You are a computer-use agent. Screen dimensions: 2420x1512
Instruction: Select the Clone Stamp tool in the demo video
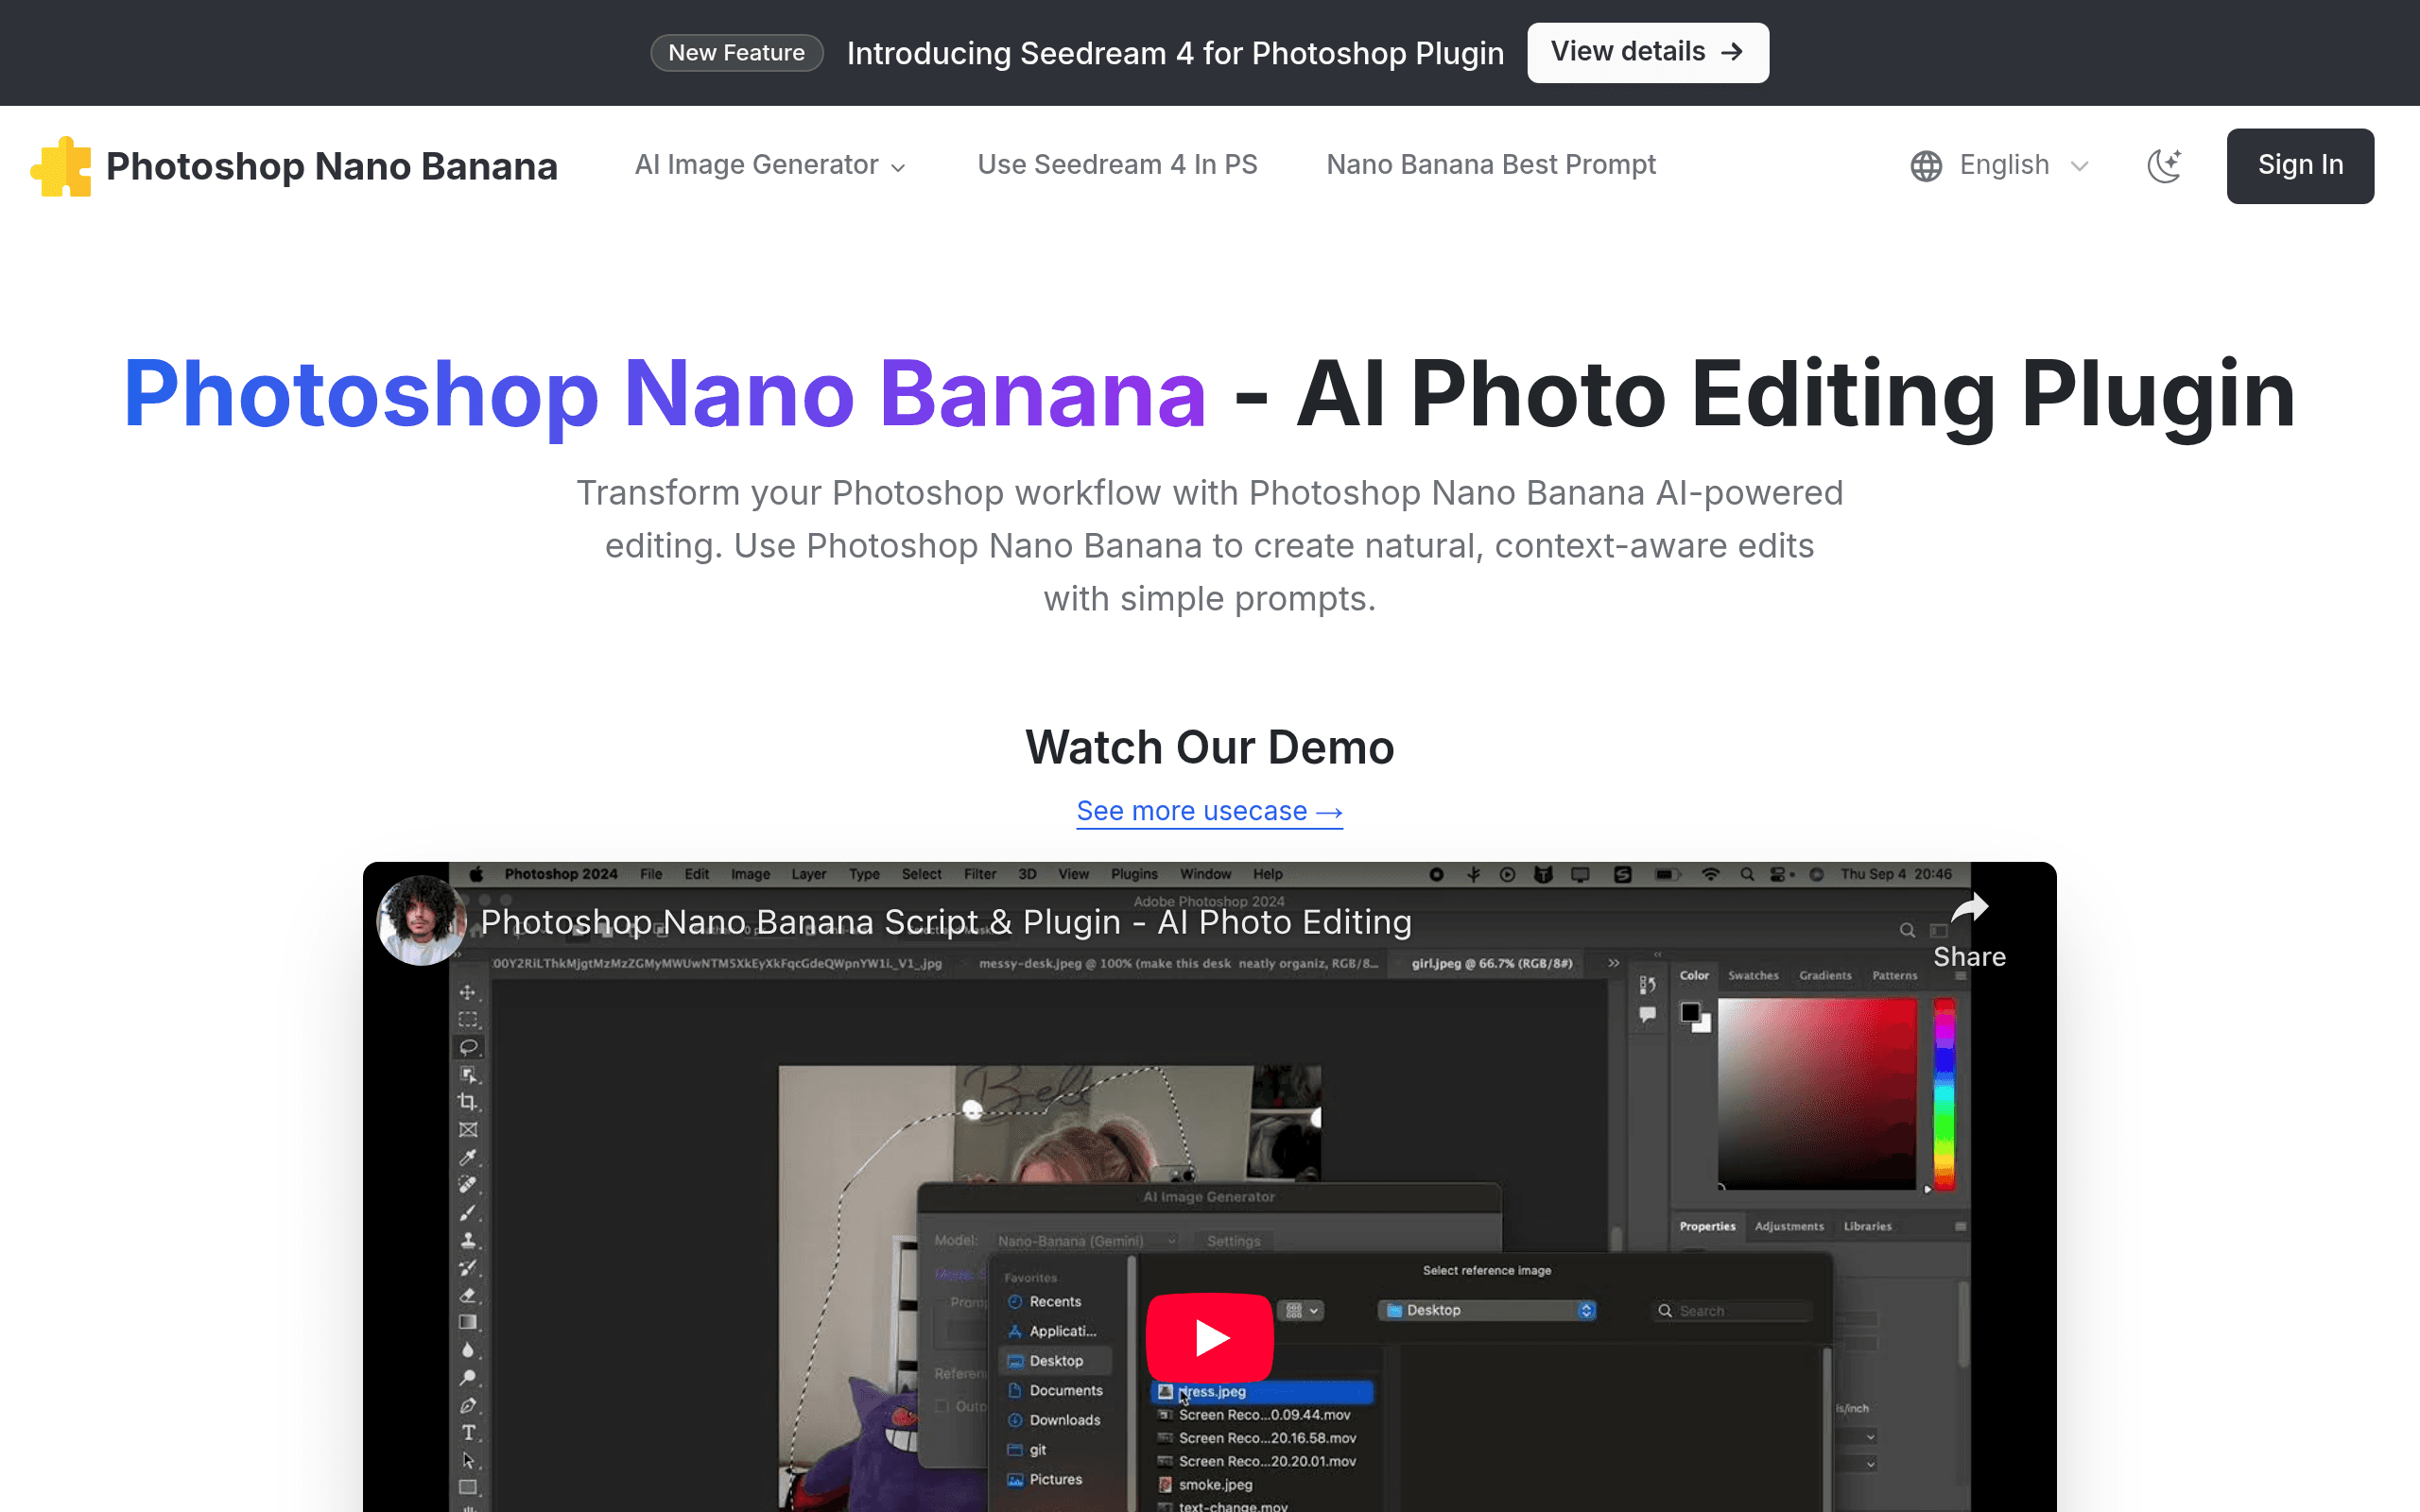[467, 1240]
